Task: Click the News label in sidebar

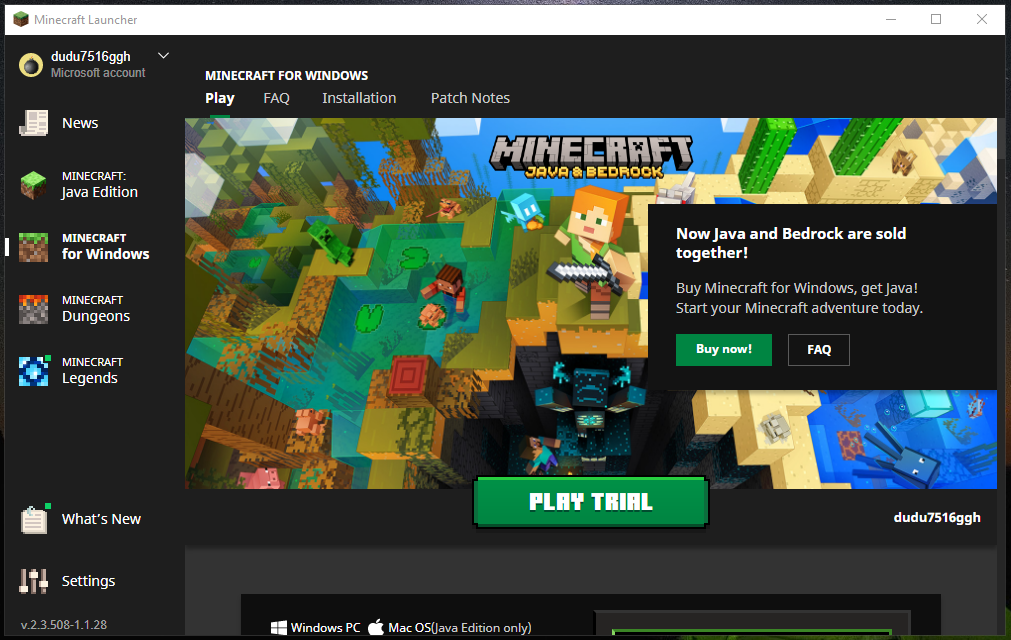Action: tap(80, 123)
